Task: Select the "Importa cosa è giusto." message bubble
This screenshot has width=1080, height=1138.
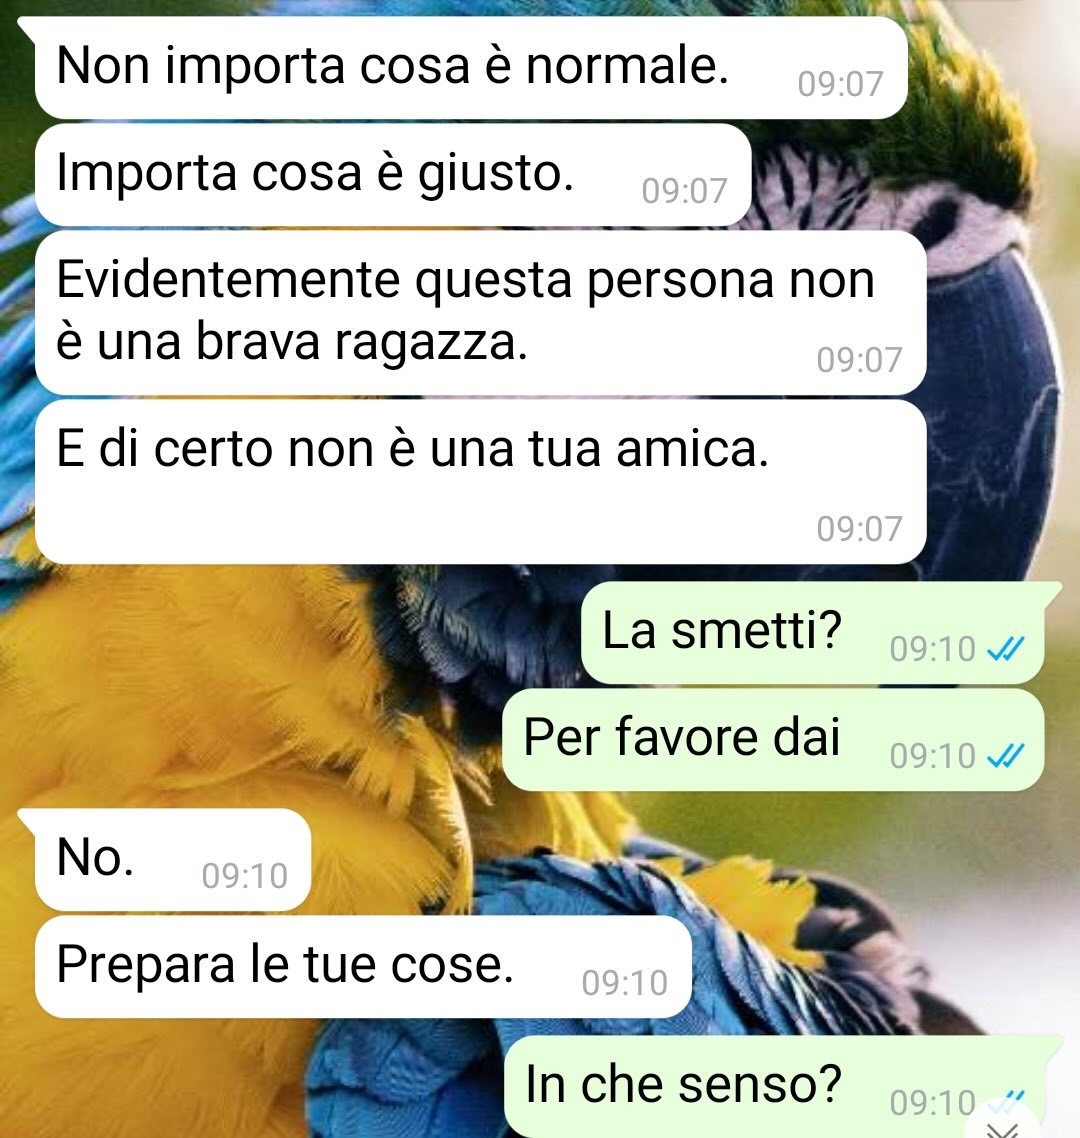Action: [393, 174]
